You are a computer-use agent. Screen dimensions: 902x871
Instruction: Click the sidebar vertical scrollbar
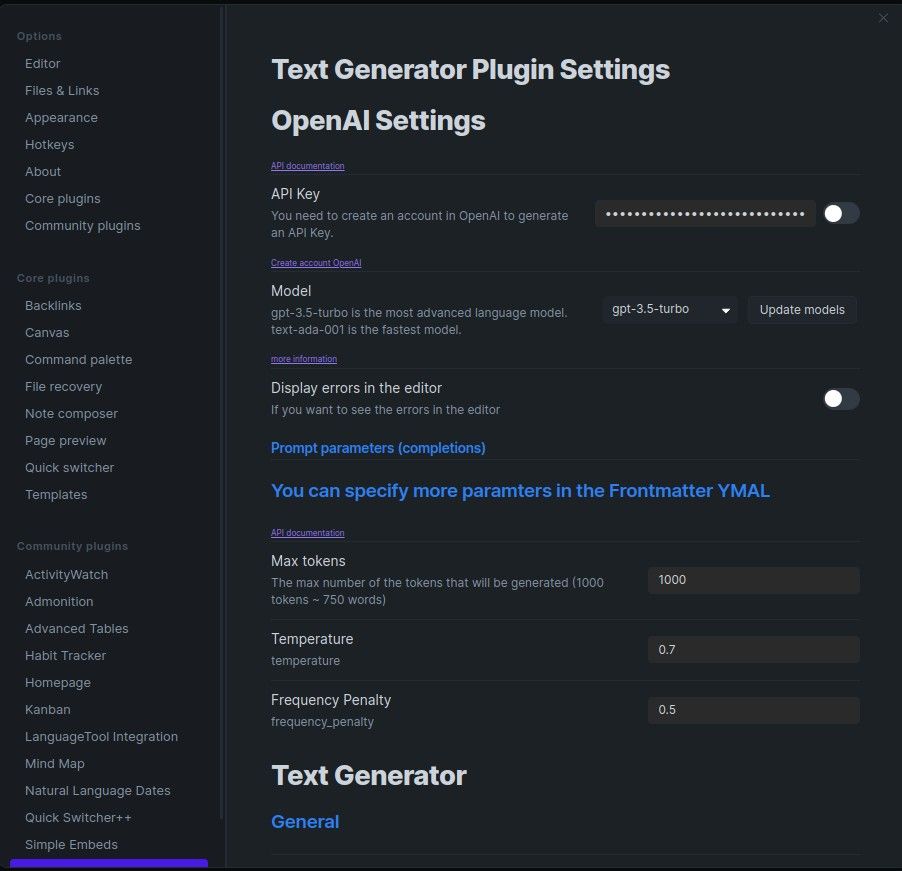click(x=221, y=411)
